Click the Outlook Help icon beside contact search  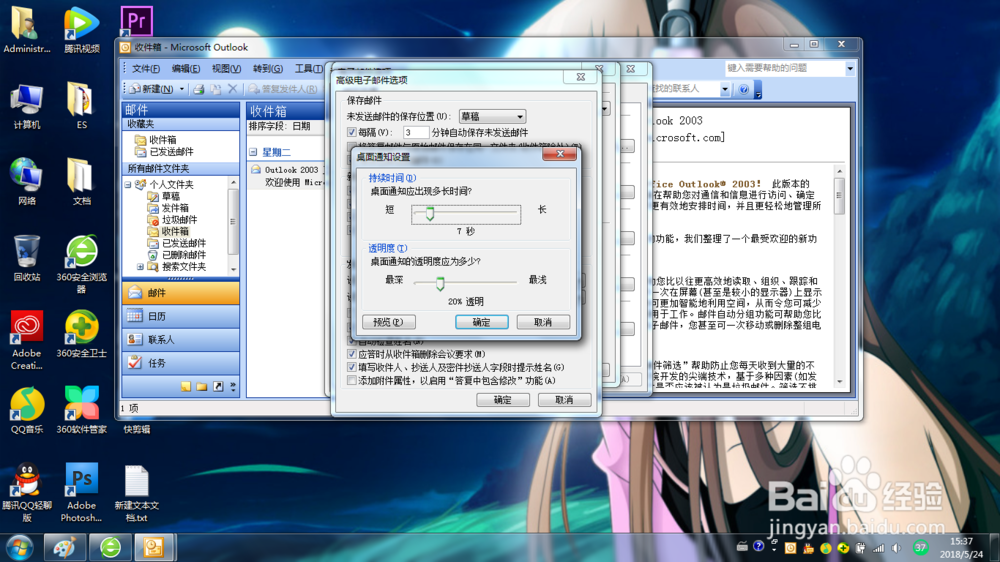pos(744,89)
